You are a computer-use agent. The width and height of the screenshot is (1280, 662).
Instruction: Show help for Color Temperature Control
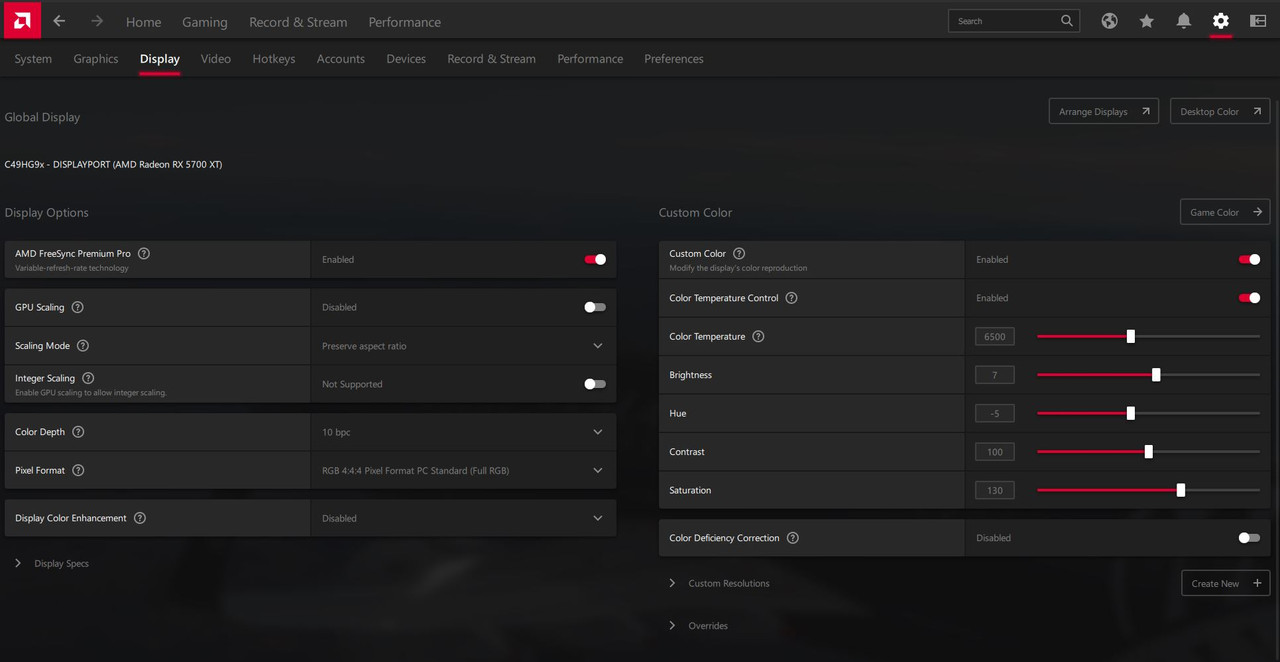point(791,298)
